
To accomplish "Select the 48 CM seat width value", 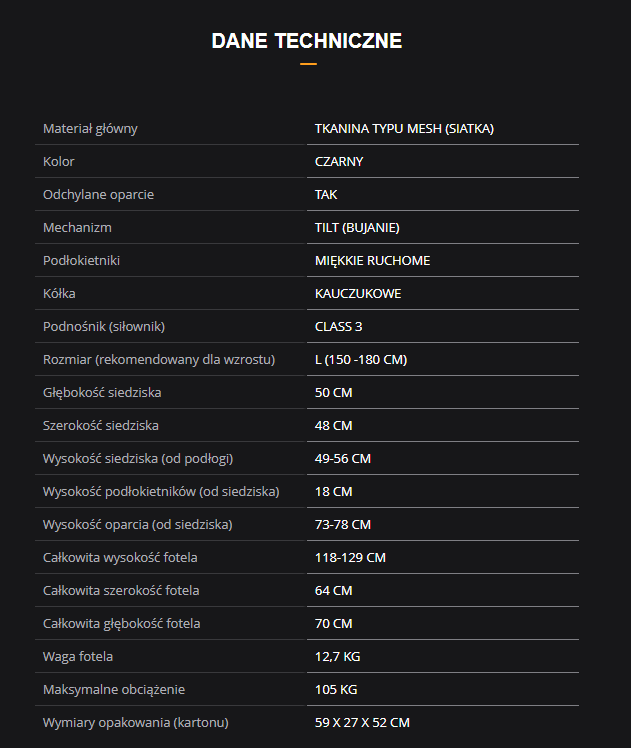I will pos(333,425).
